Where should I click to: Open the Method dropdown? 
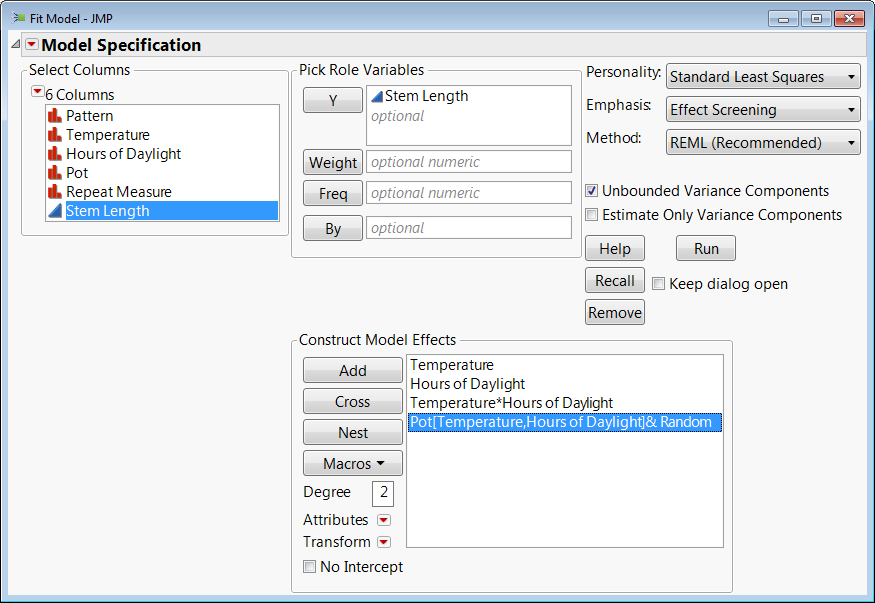coord(763,143)
